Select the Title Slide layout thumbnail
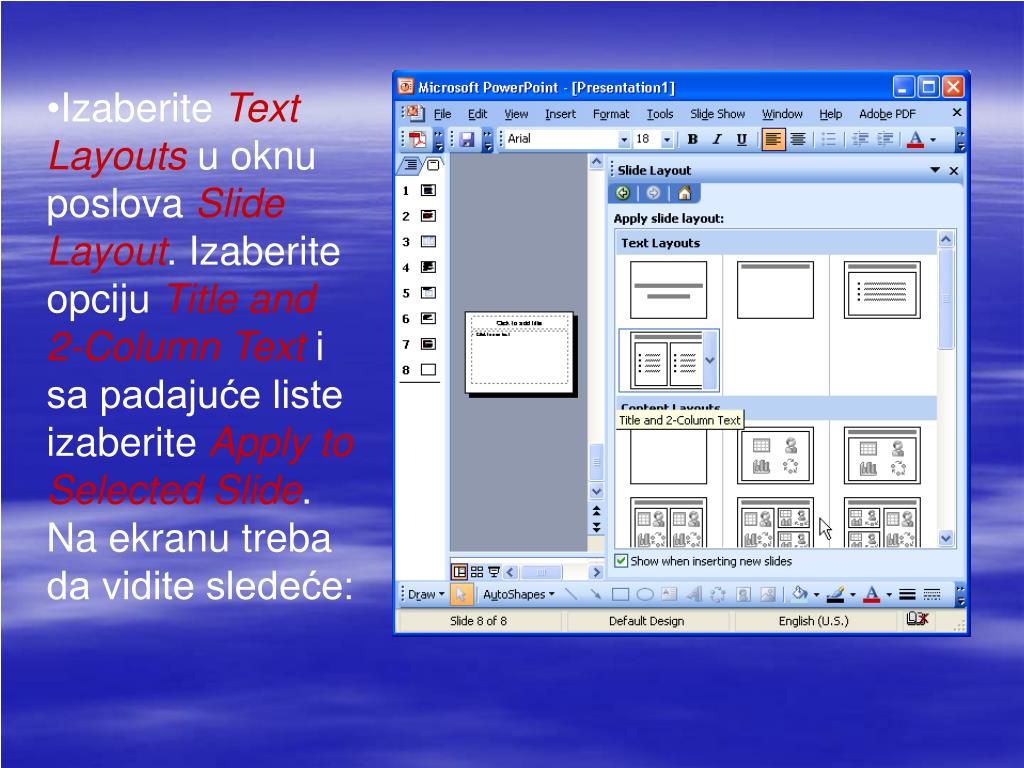This screenshot has height=768, width=1024. click(668, 290)
